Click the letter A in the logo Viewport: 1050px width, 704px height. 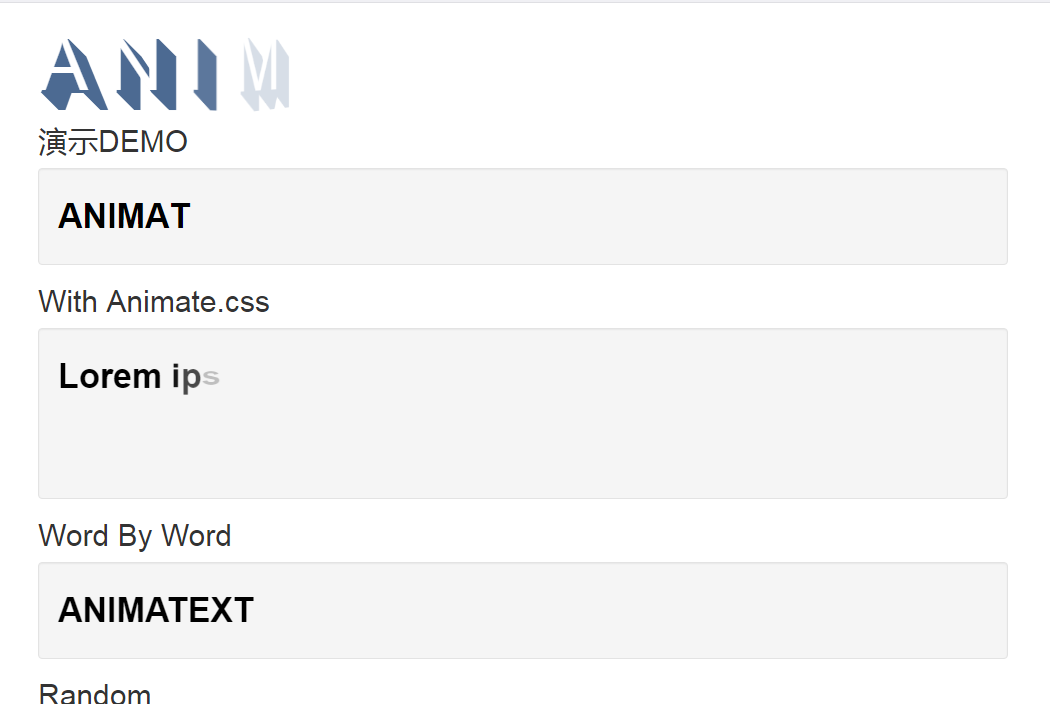pyautogui.click(x=74, y=74)
